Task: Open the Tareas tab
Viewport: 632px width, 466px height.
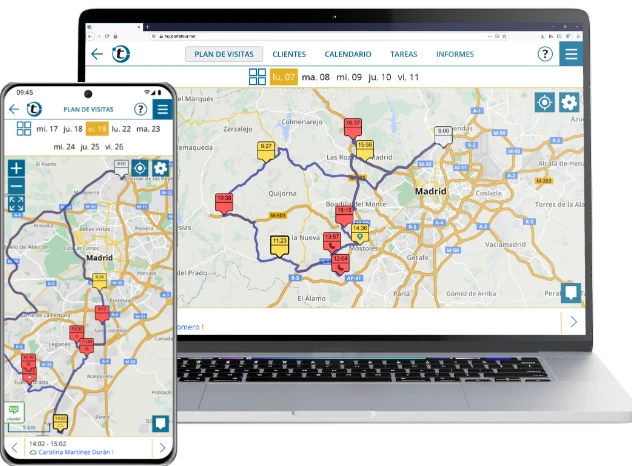Action: tap(403, 54)
